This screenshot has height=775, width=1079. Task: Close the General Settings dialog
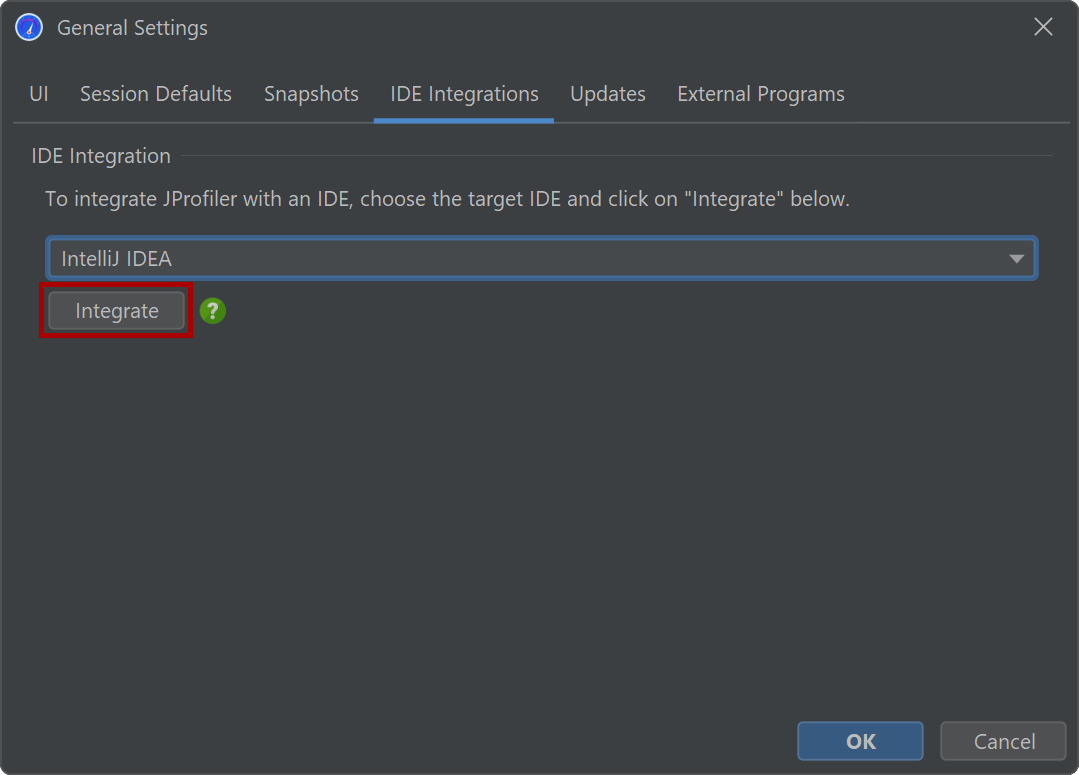coord(1043,28)
